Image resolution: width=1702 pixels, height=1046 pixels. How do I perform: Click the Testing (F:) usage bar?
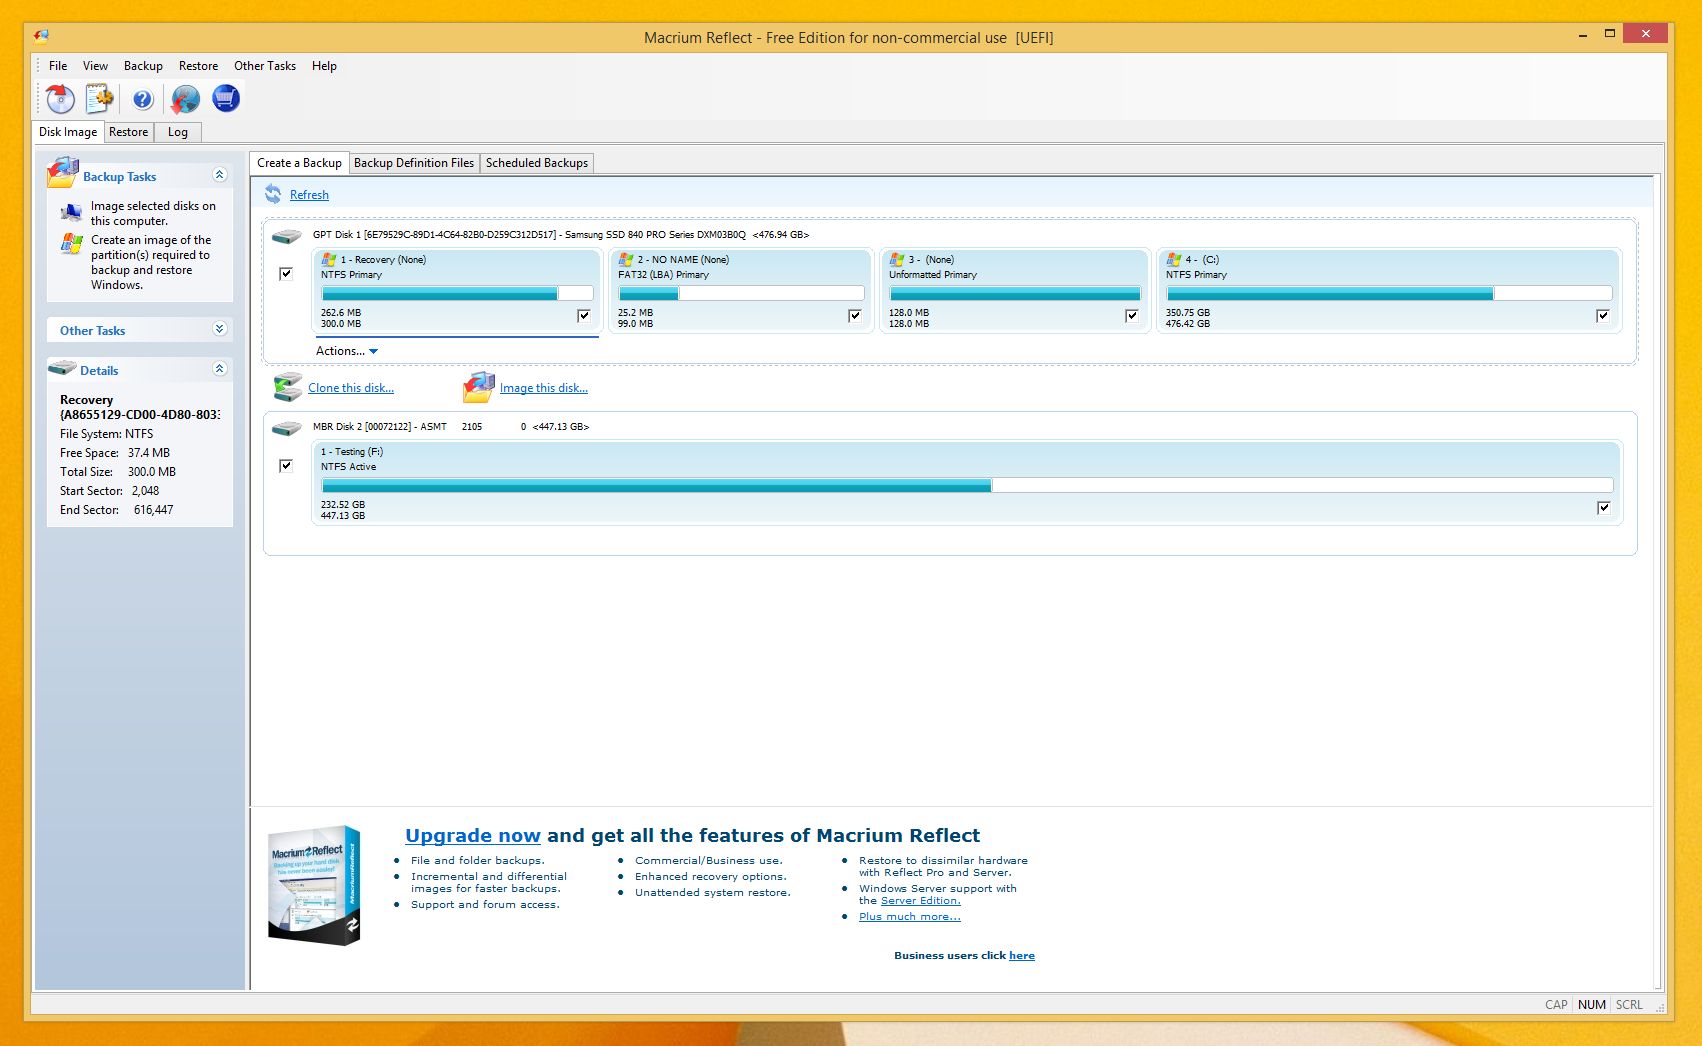click(967, 485)
